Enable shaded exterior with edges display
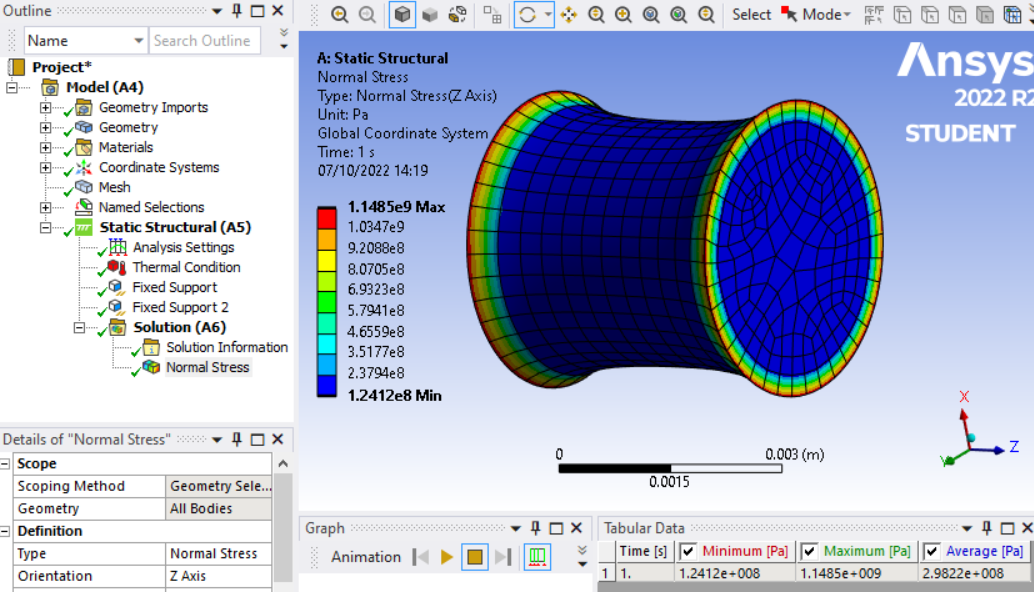 click(402, 15)
